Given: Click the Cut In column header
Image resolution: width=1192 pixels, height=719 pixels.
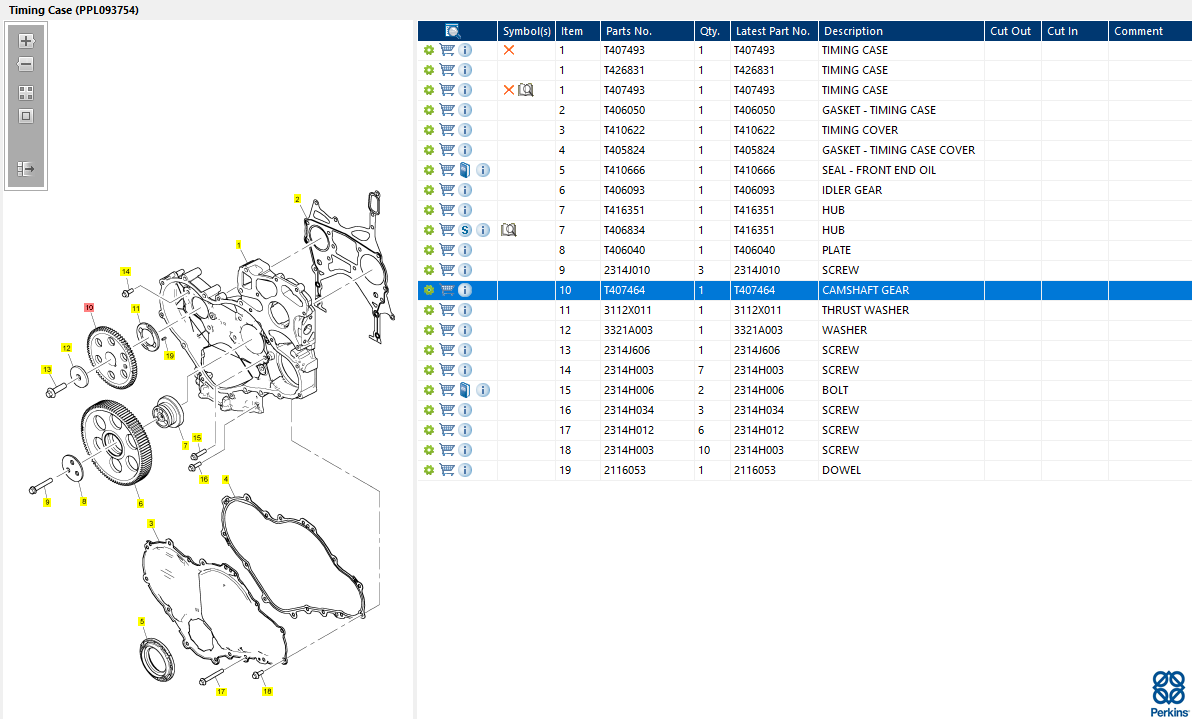Looking at the screenshot, I should 1075,31.
